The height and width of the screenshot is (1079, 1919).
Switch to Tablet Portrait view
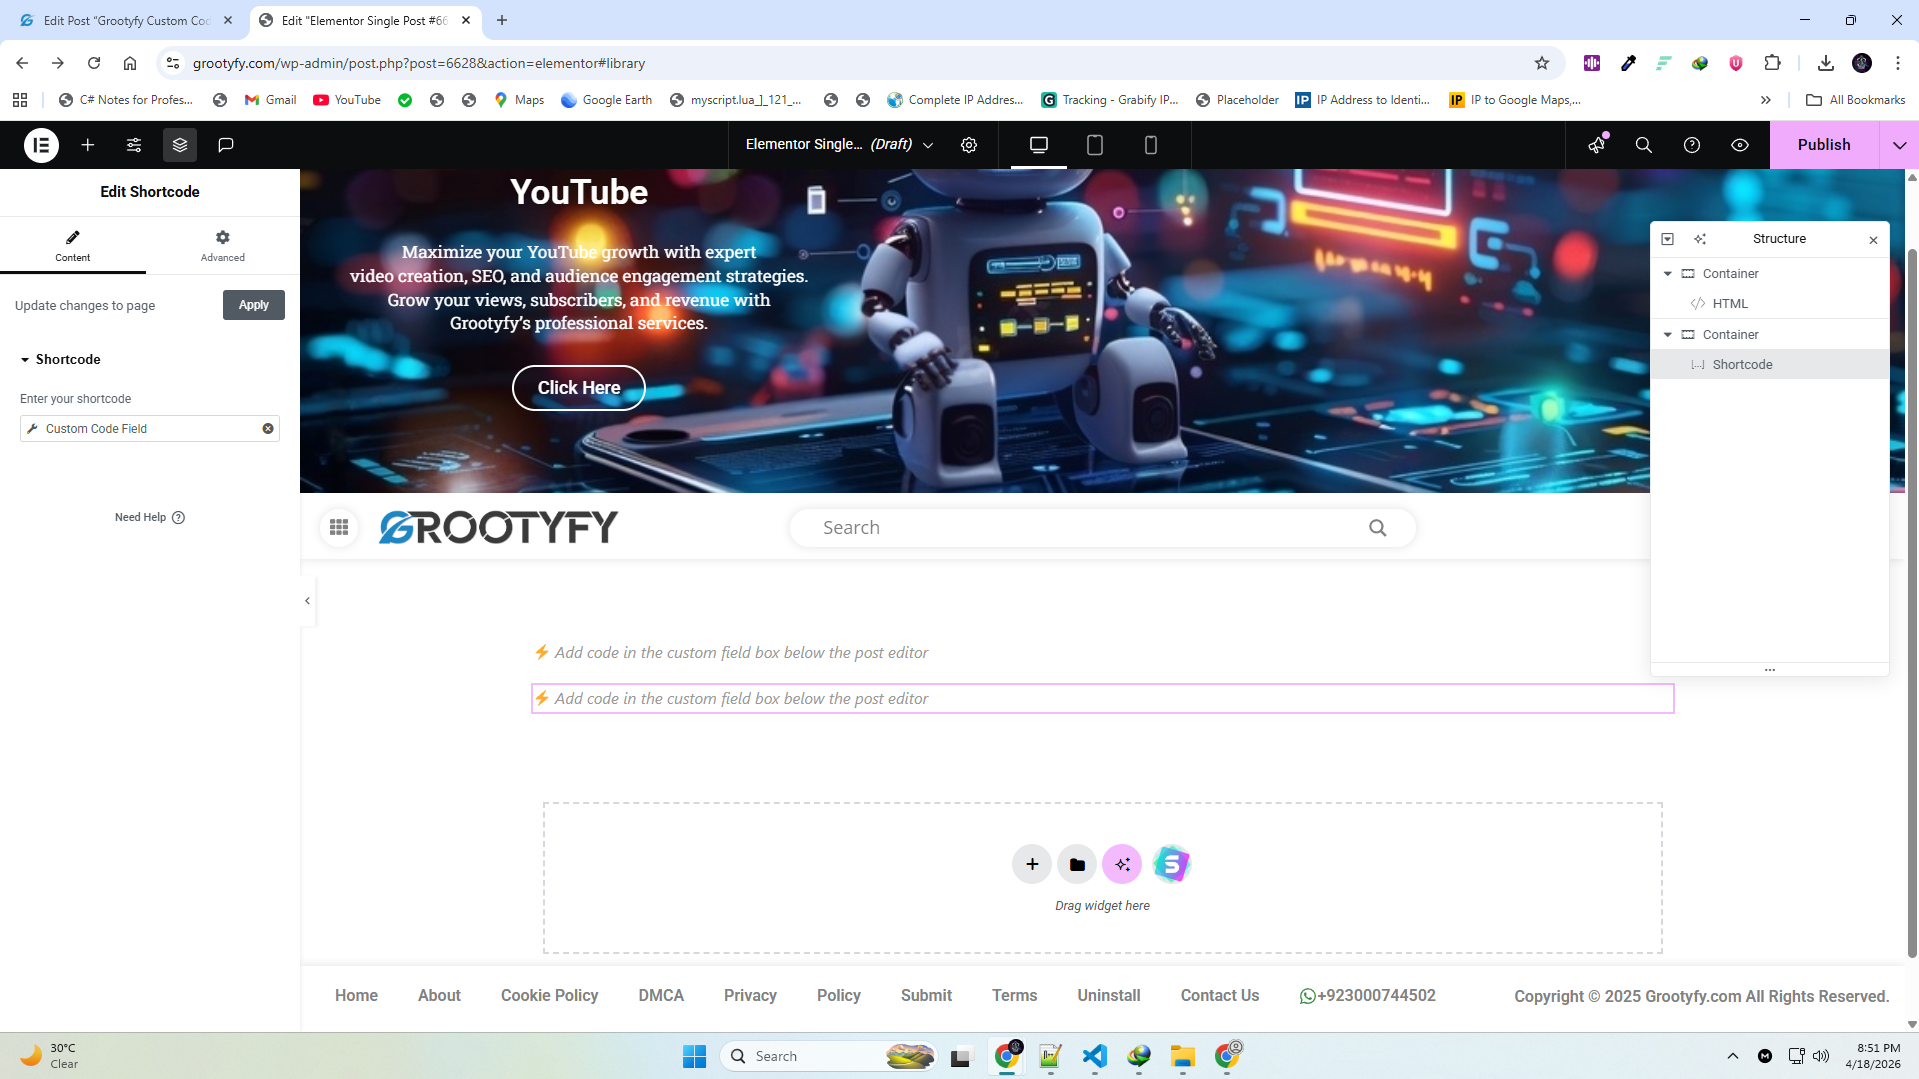coord(1094,145)
